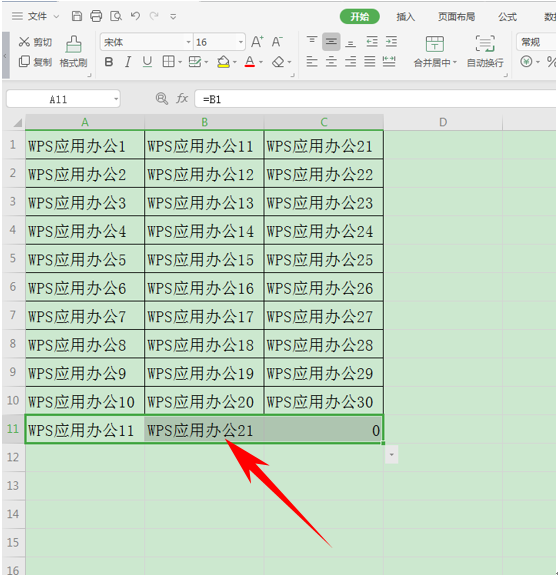Select cell C11 containing 0

[x=324, y=430]
